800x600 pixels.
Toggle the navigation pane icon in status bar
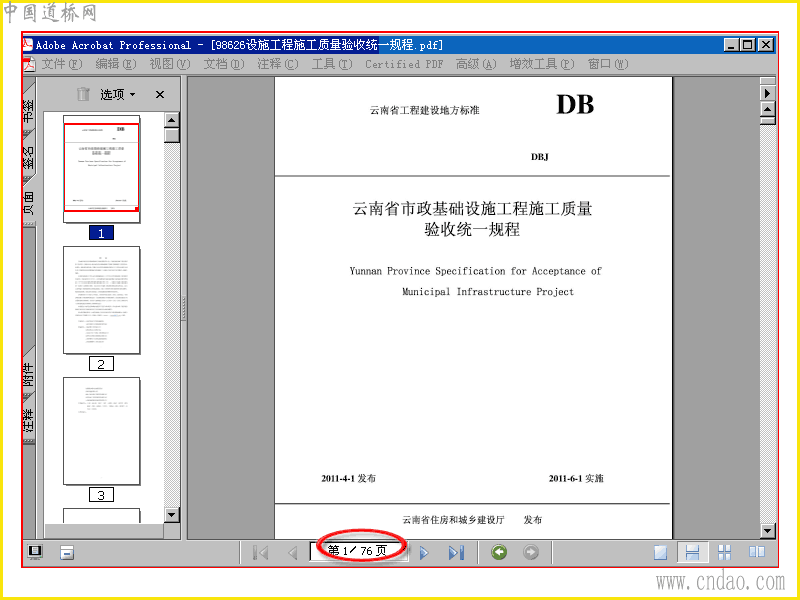coord(35,552)
